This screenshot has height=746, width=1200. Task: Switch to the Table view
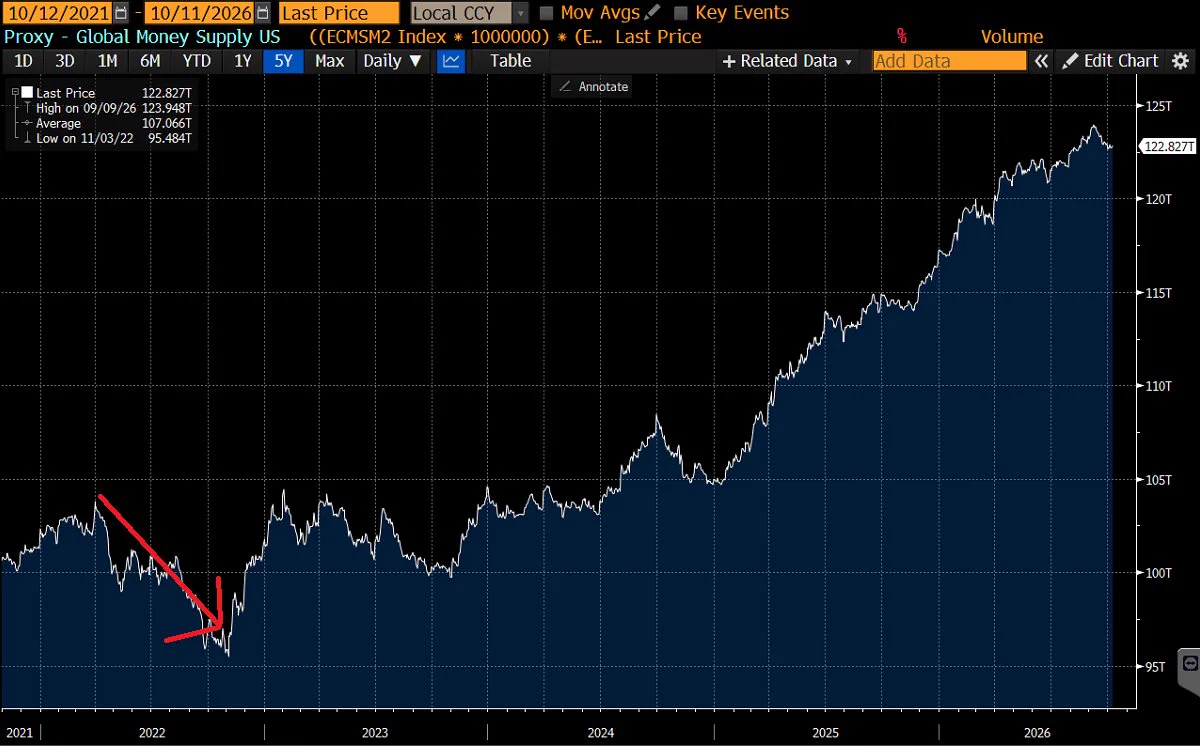[x=511, y=61]
